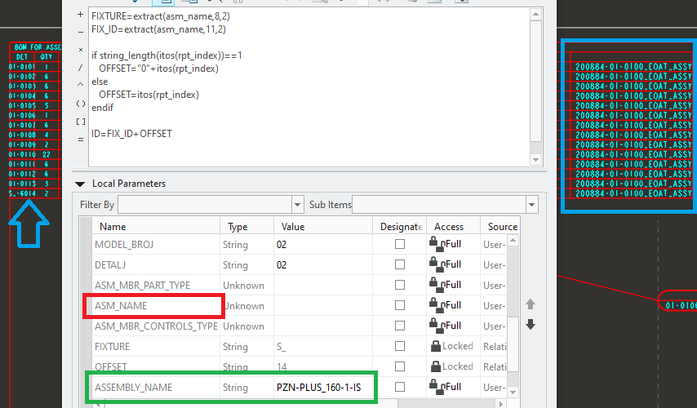Insert square brackets into relations
The height and width of the screenshot is (408, 697).
point(80,121)
